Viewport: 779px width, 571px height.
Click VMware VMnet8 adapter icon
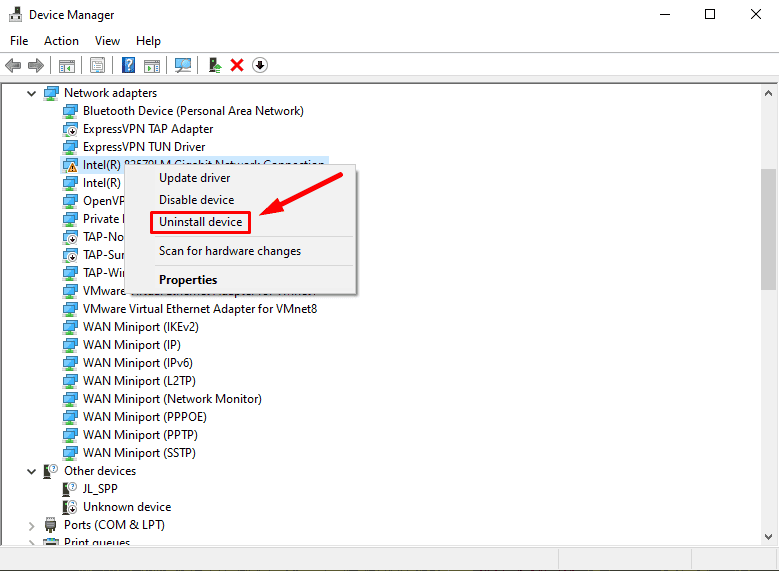point(70,309)
